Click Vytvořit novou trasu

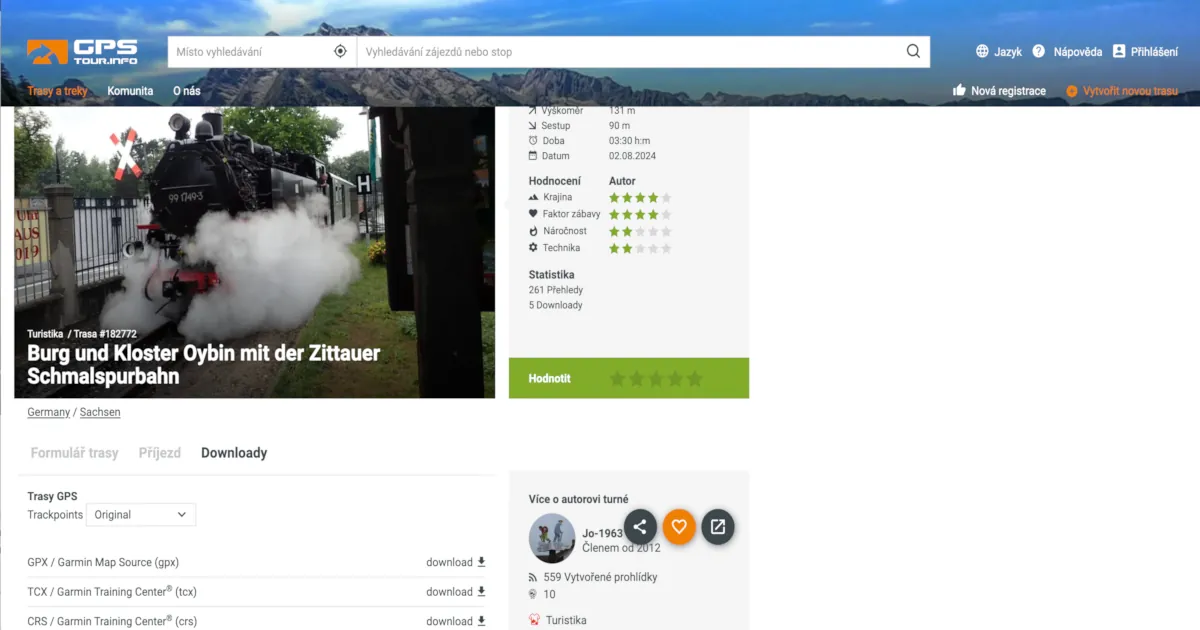coord(1129,90)
